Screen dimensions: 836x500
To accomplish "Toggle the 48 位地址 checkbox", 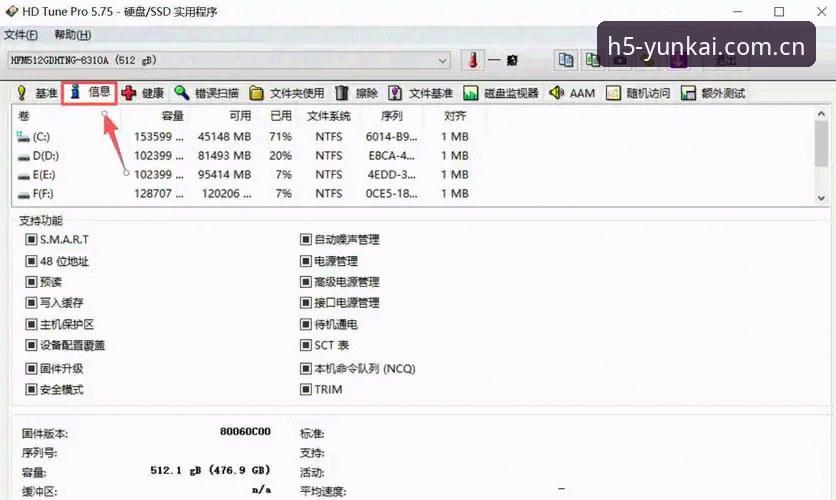I will point(31,261).
